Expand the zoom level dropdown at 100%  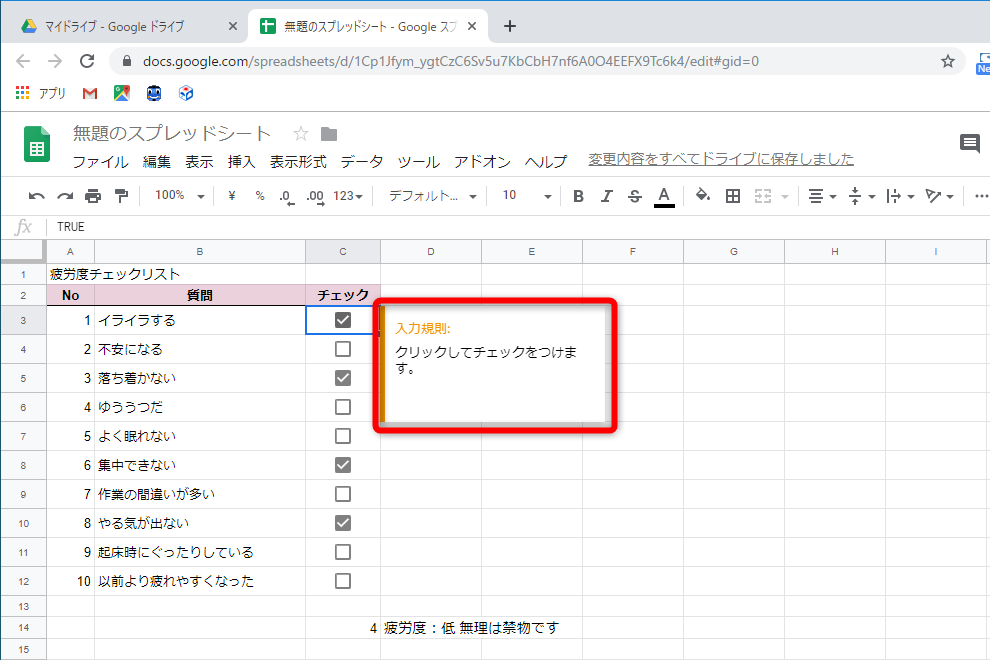178,195
